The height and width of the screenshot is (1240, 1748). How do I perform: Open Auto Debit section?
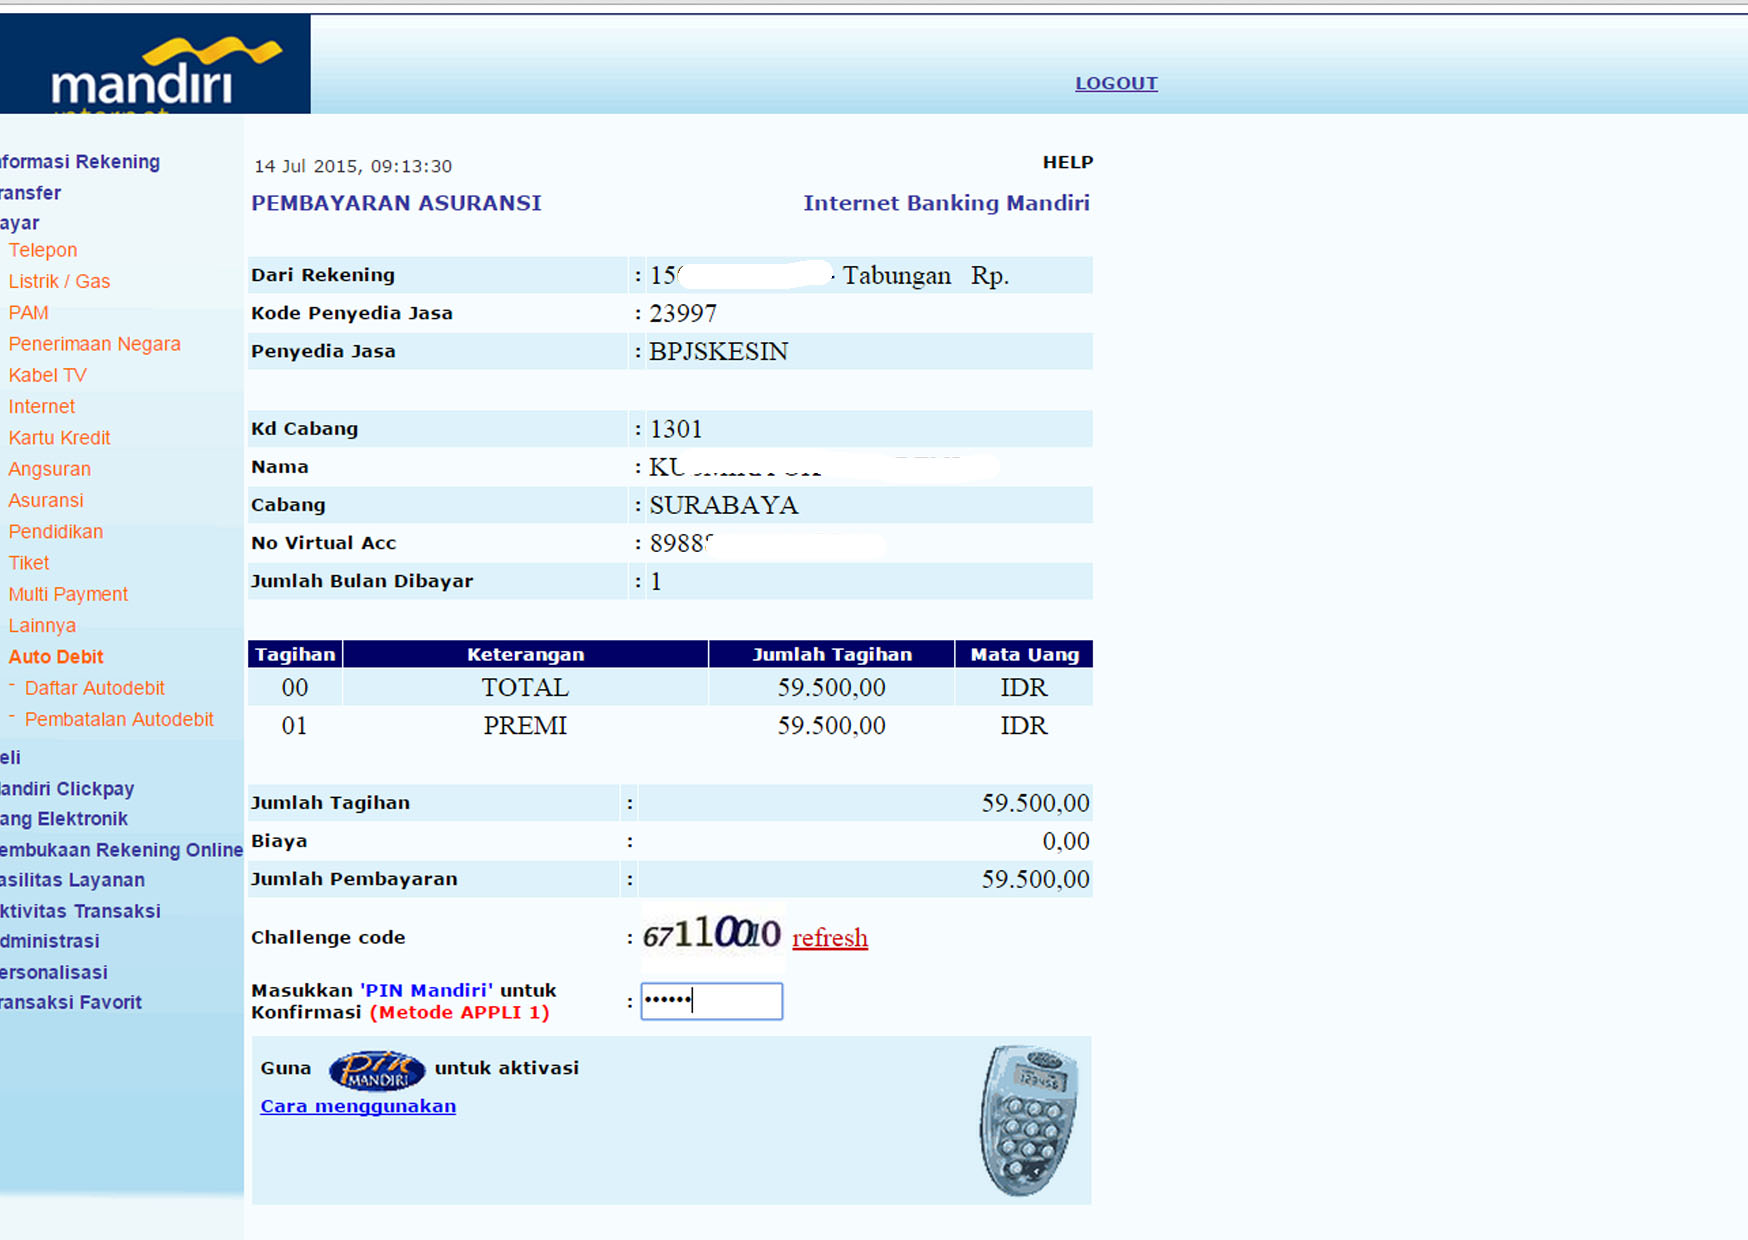[x=56, y=657]
